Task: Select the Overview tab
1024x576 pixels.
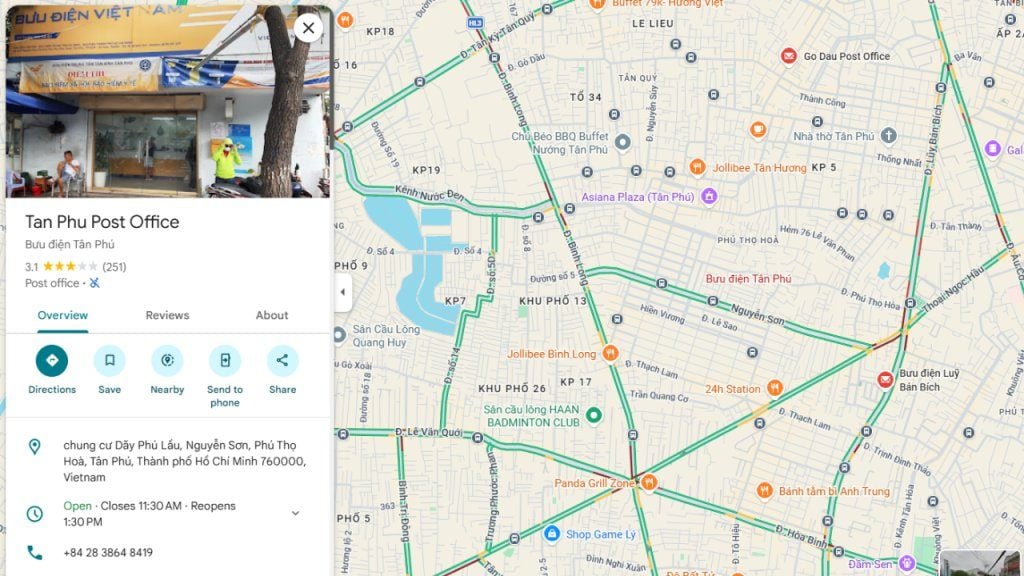Action: click(x=63, y=315)
